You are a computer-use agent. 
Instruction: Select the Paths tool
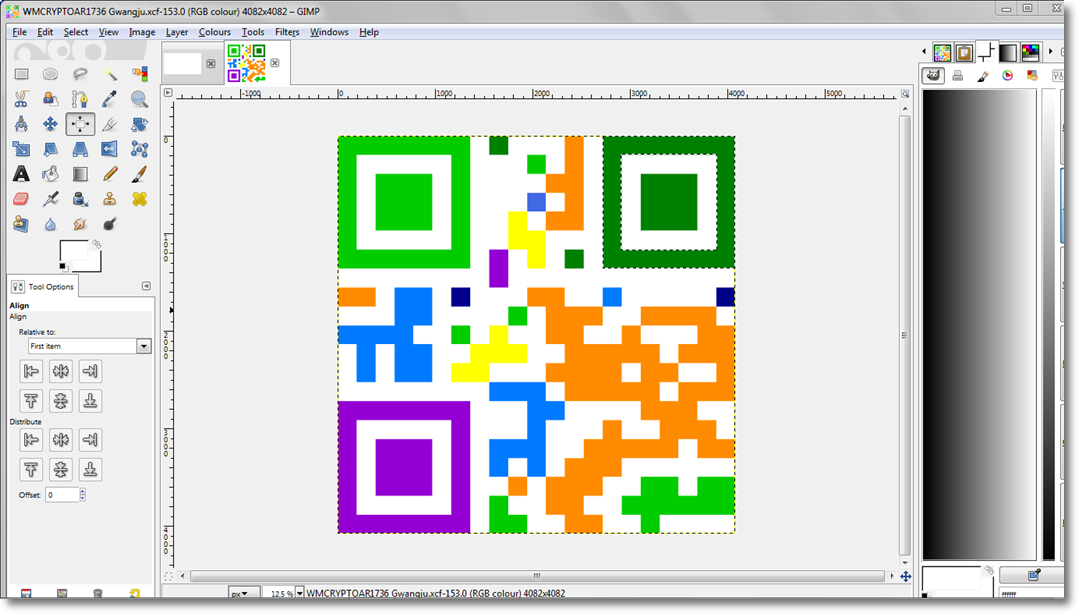80,99
